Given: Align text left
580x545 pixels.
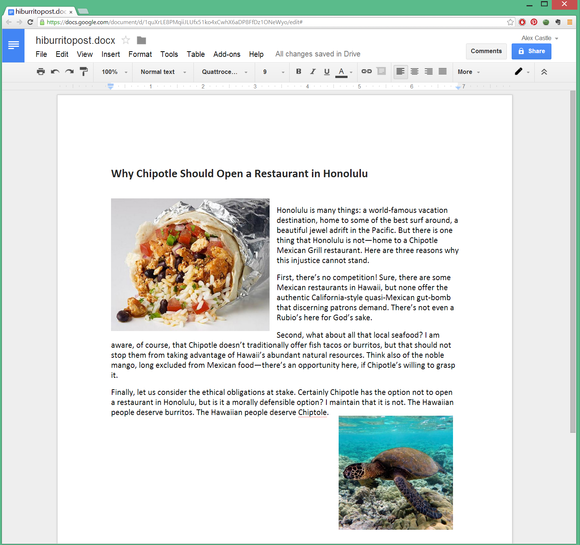Looking at the screenshot, I should pos(400,71).
